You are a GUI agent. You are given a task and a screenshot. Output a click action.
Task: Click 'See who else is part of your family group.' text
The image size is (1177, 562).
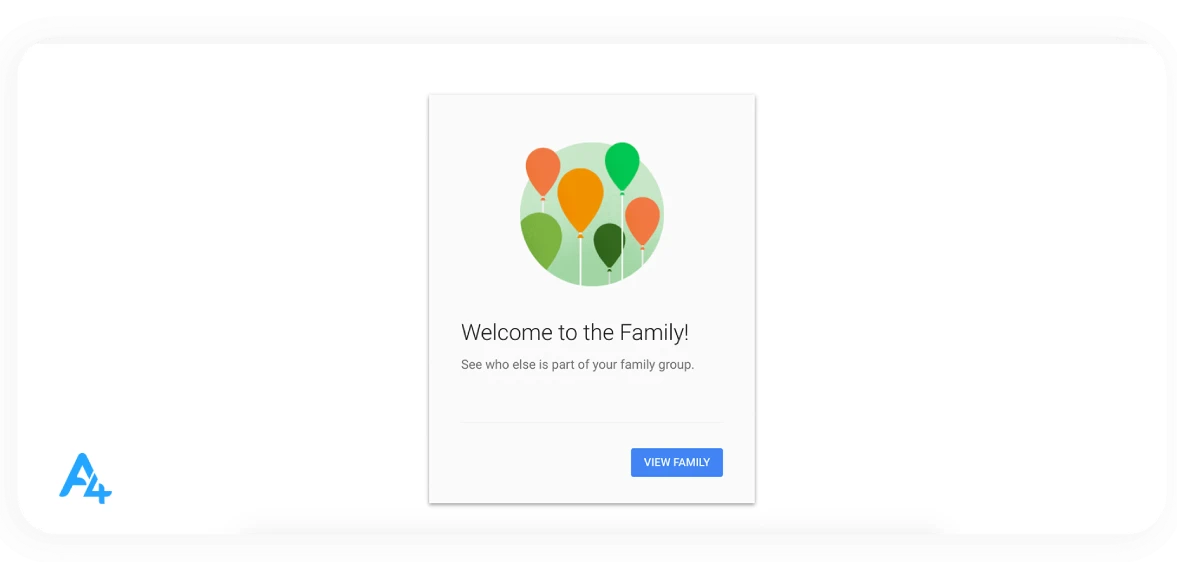[x=577, y=365]
